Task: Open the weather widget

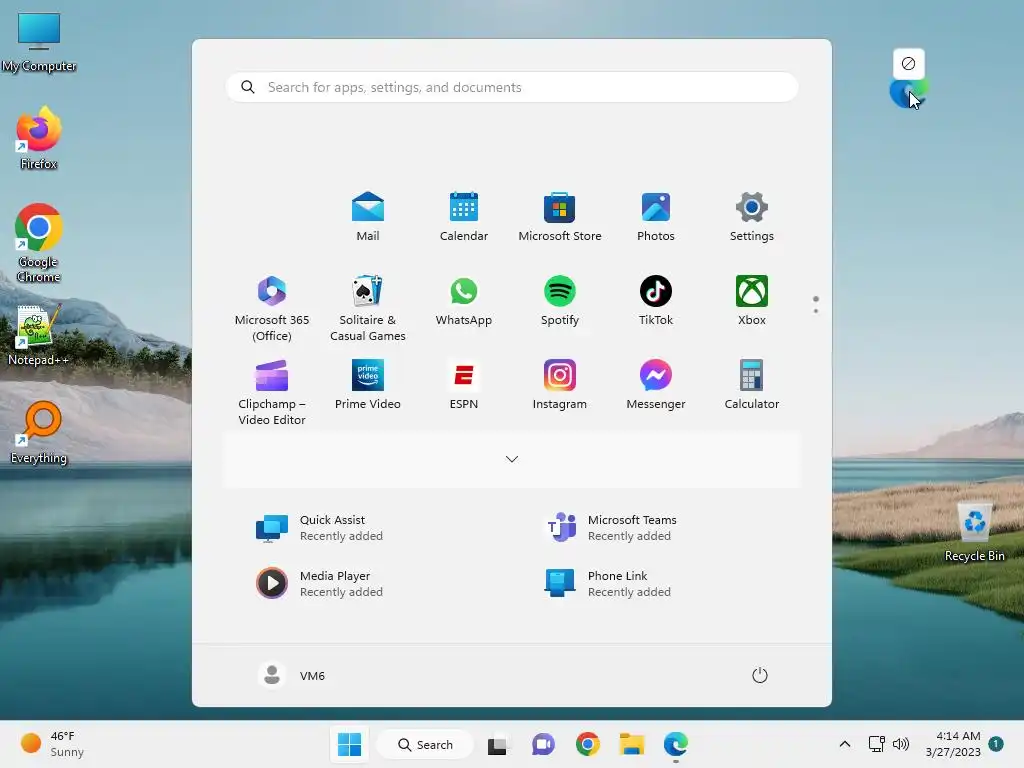Action: tap(52, 744)
